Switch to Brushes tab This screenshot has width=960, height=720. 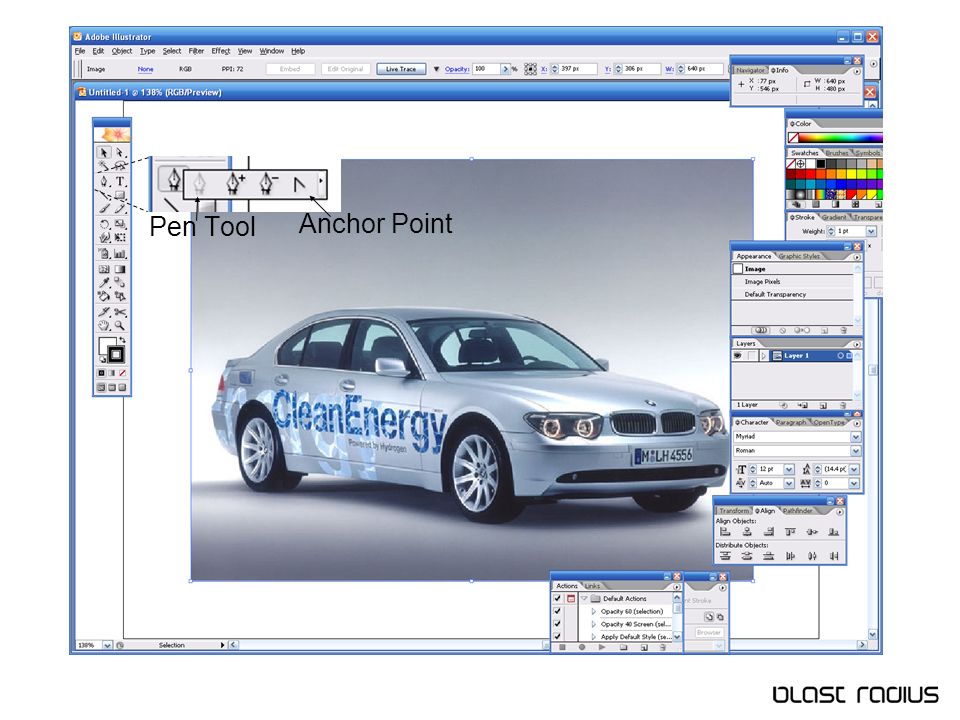click(x=836, y=153)
